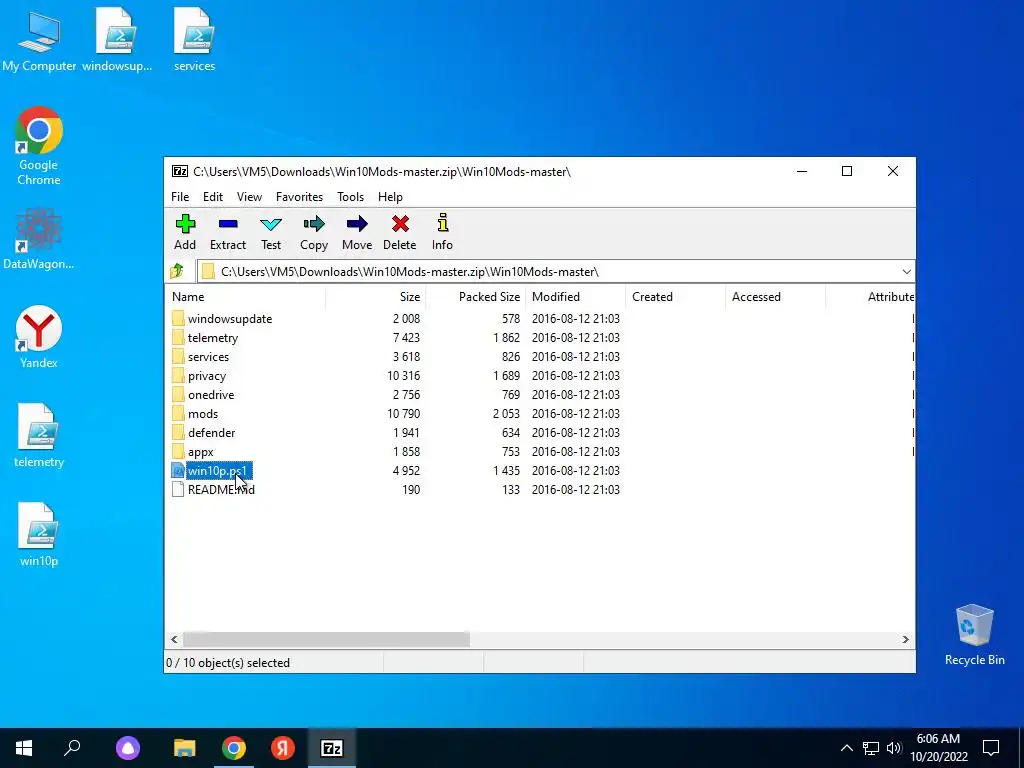
Task: Select Yandex desktop shortcut
Action: [x=39, y=337]
